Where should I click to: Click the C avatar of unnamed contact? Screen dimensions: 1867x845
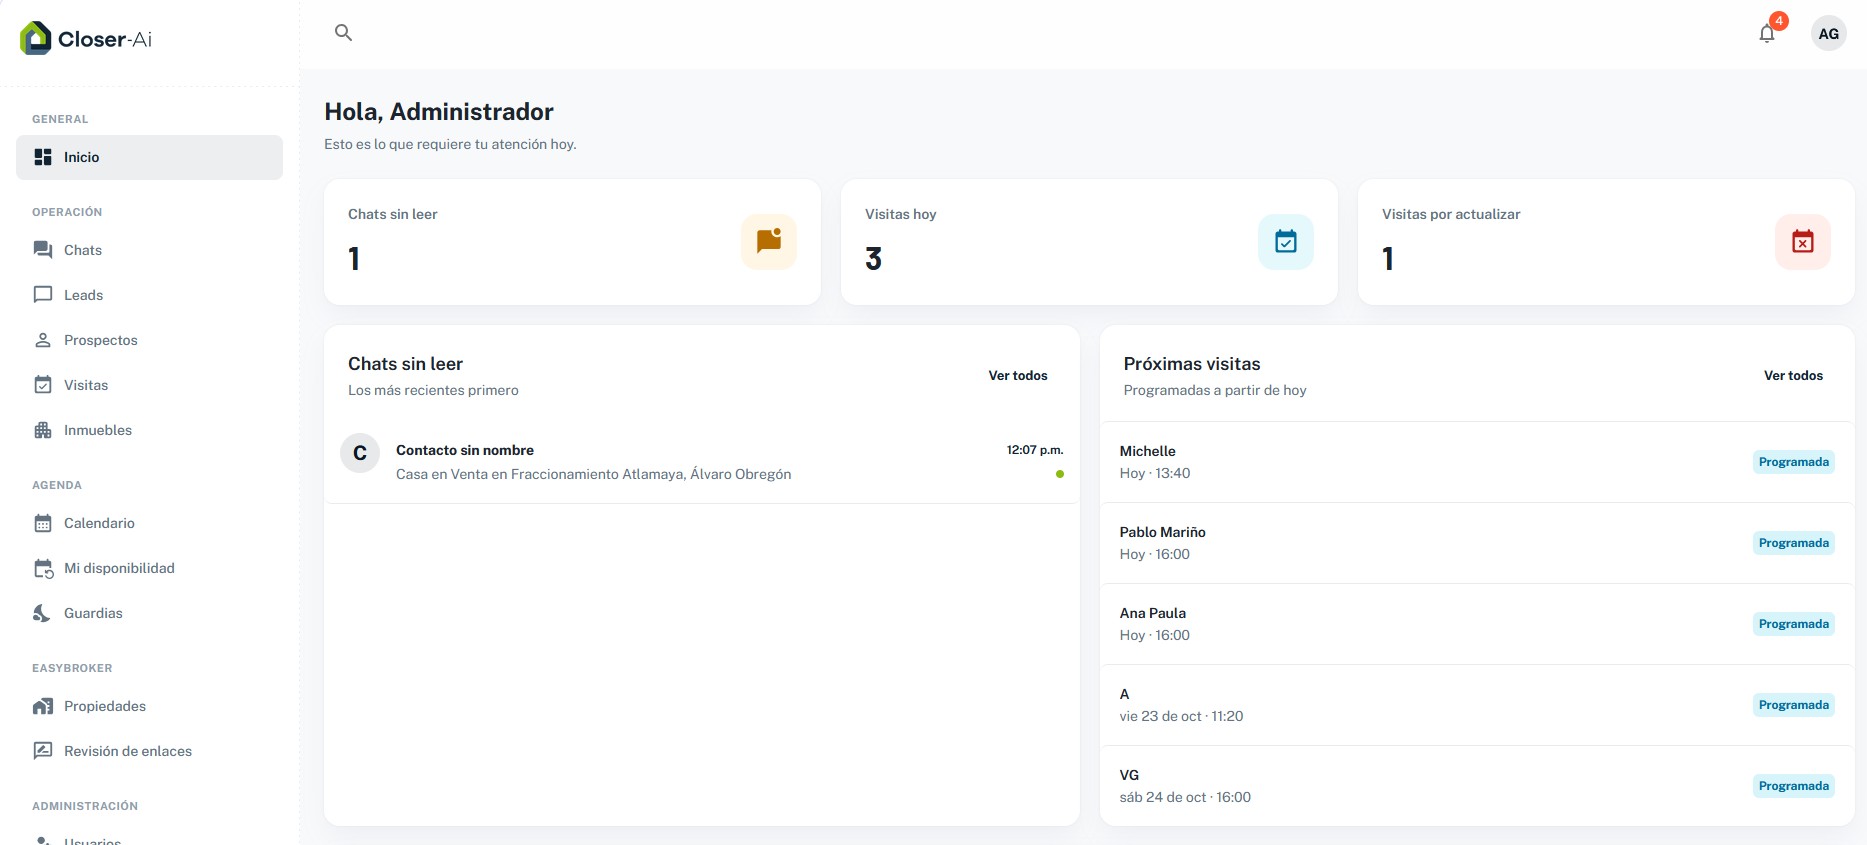click(x=360, y=453)
